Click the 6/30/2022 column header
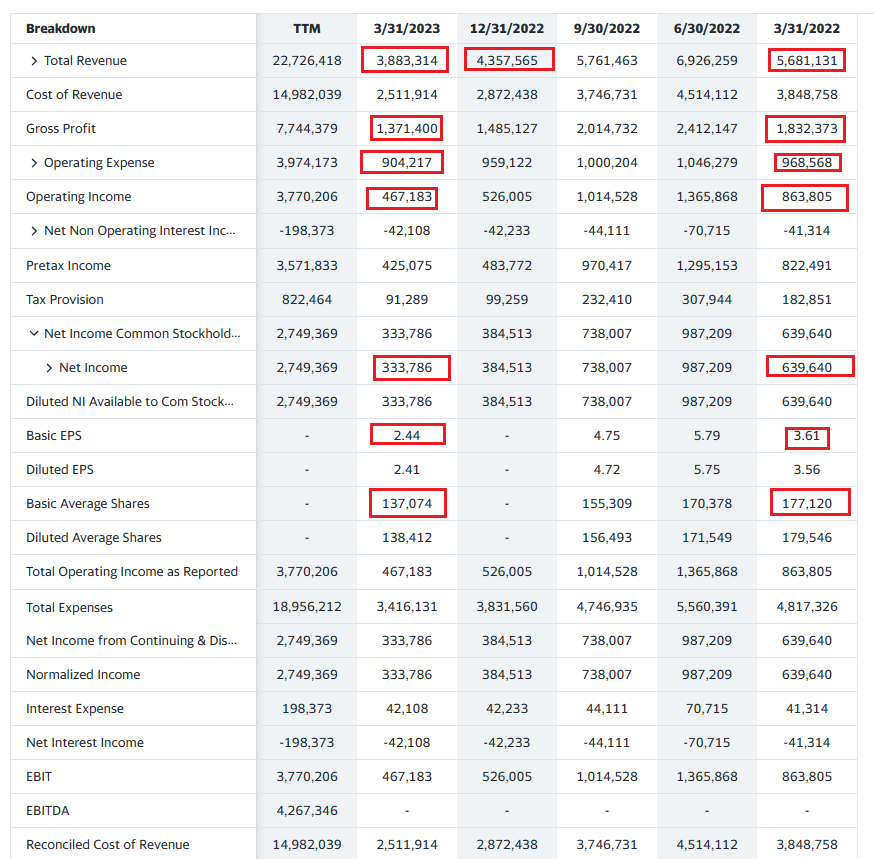 click(707, 28)
